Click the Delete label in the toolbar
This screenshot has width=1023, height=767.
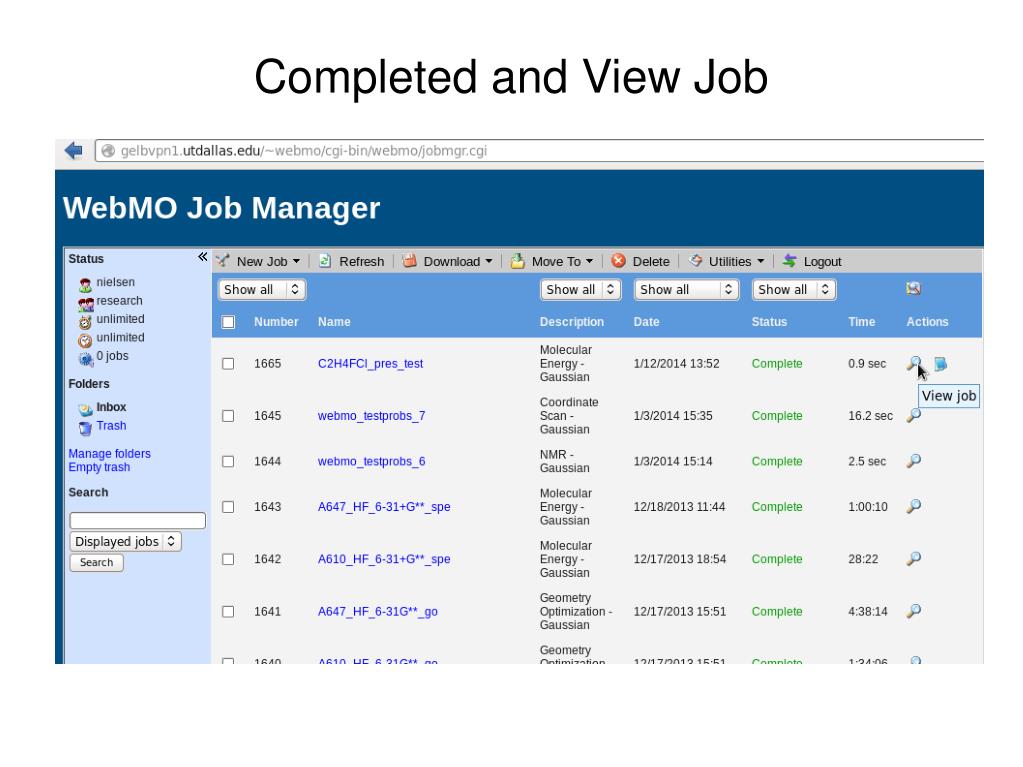[651, 261]
